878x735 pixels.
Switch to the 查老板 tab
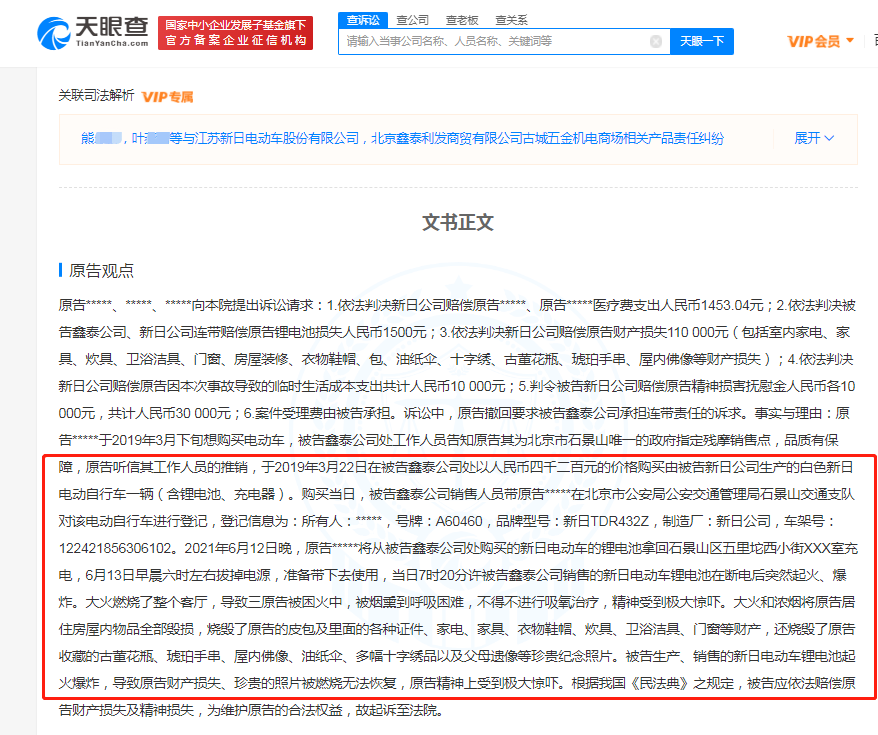(x=462, y=20)
